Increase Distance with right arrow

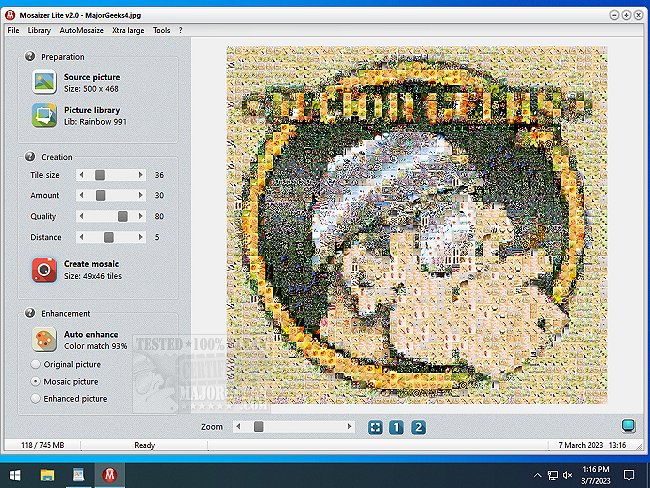coord(141,237)
